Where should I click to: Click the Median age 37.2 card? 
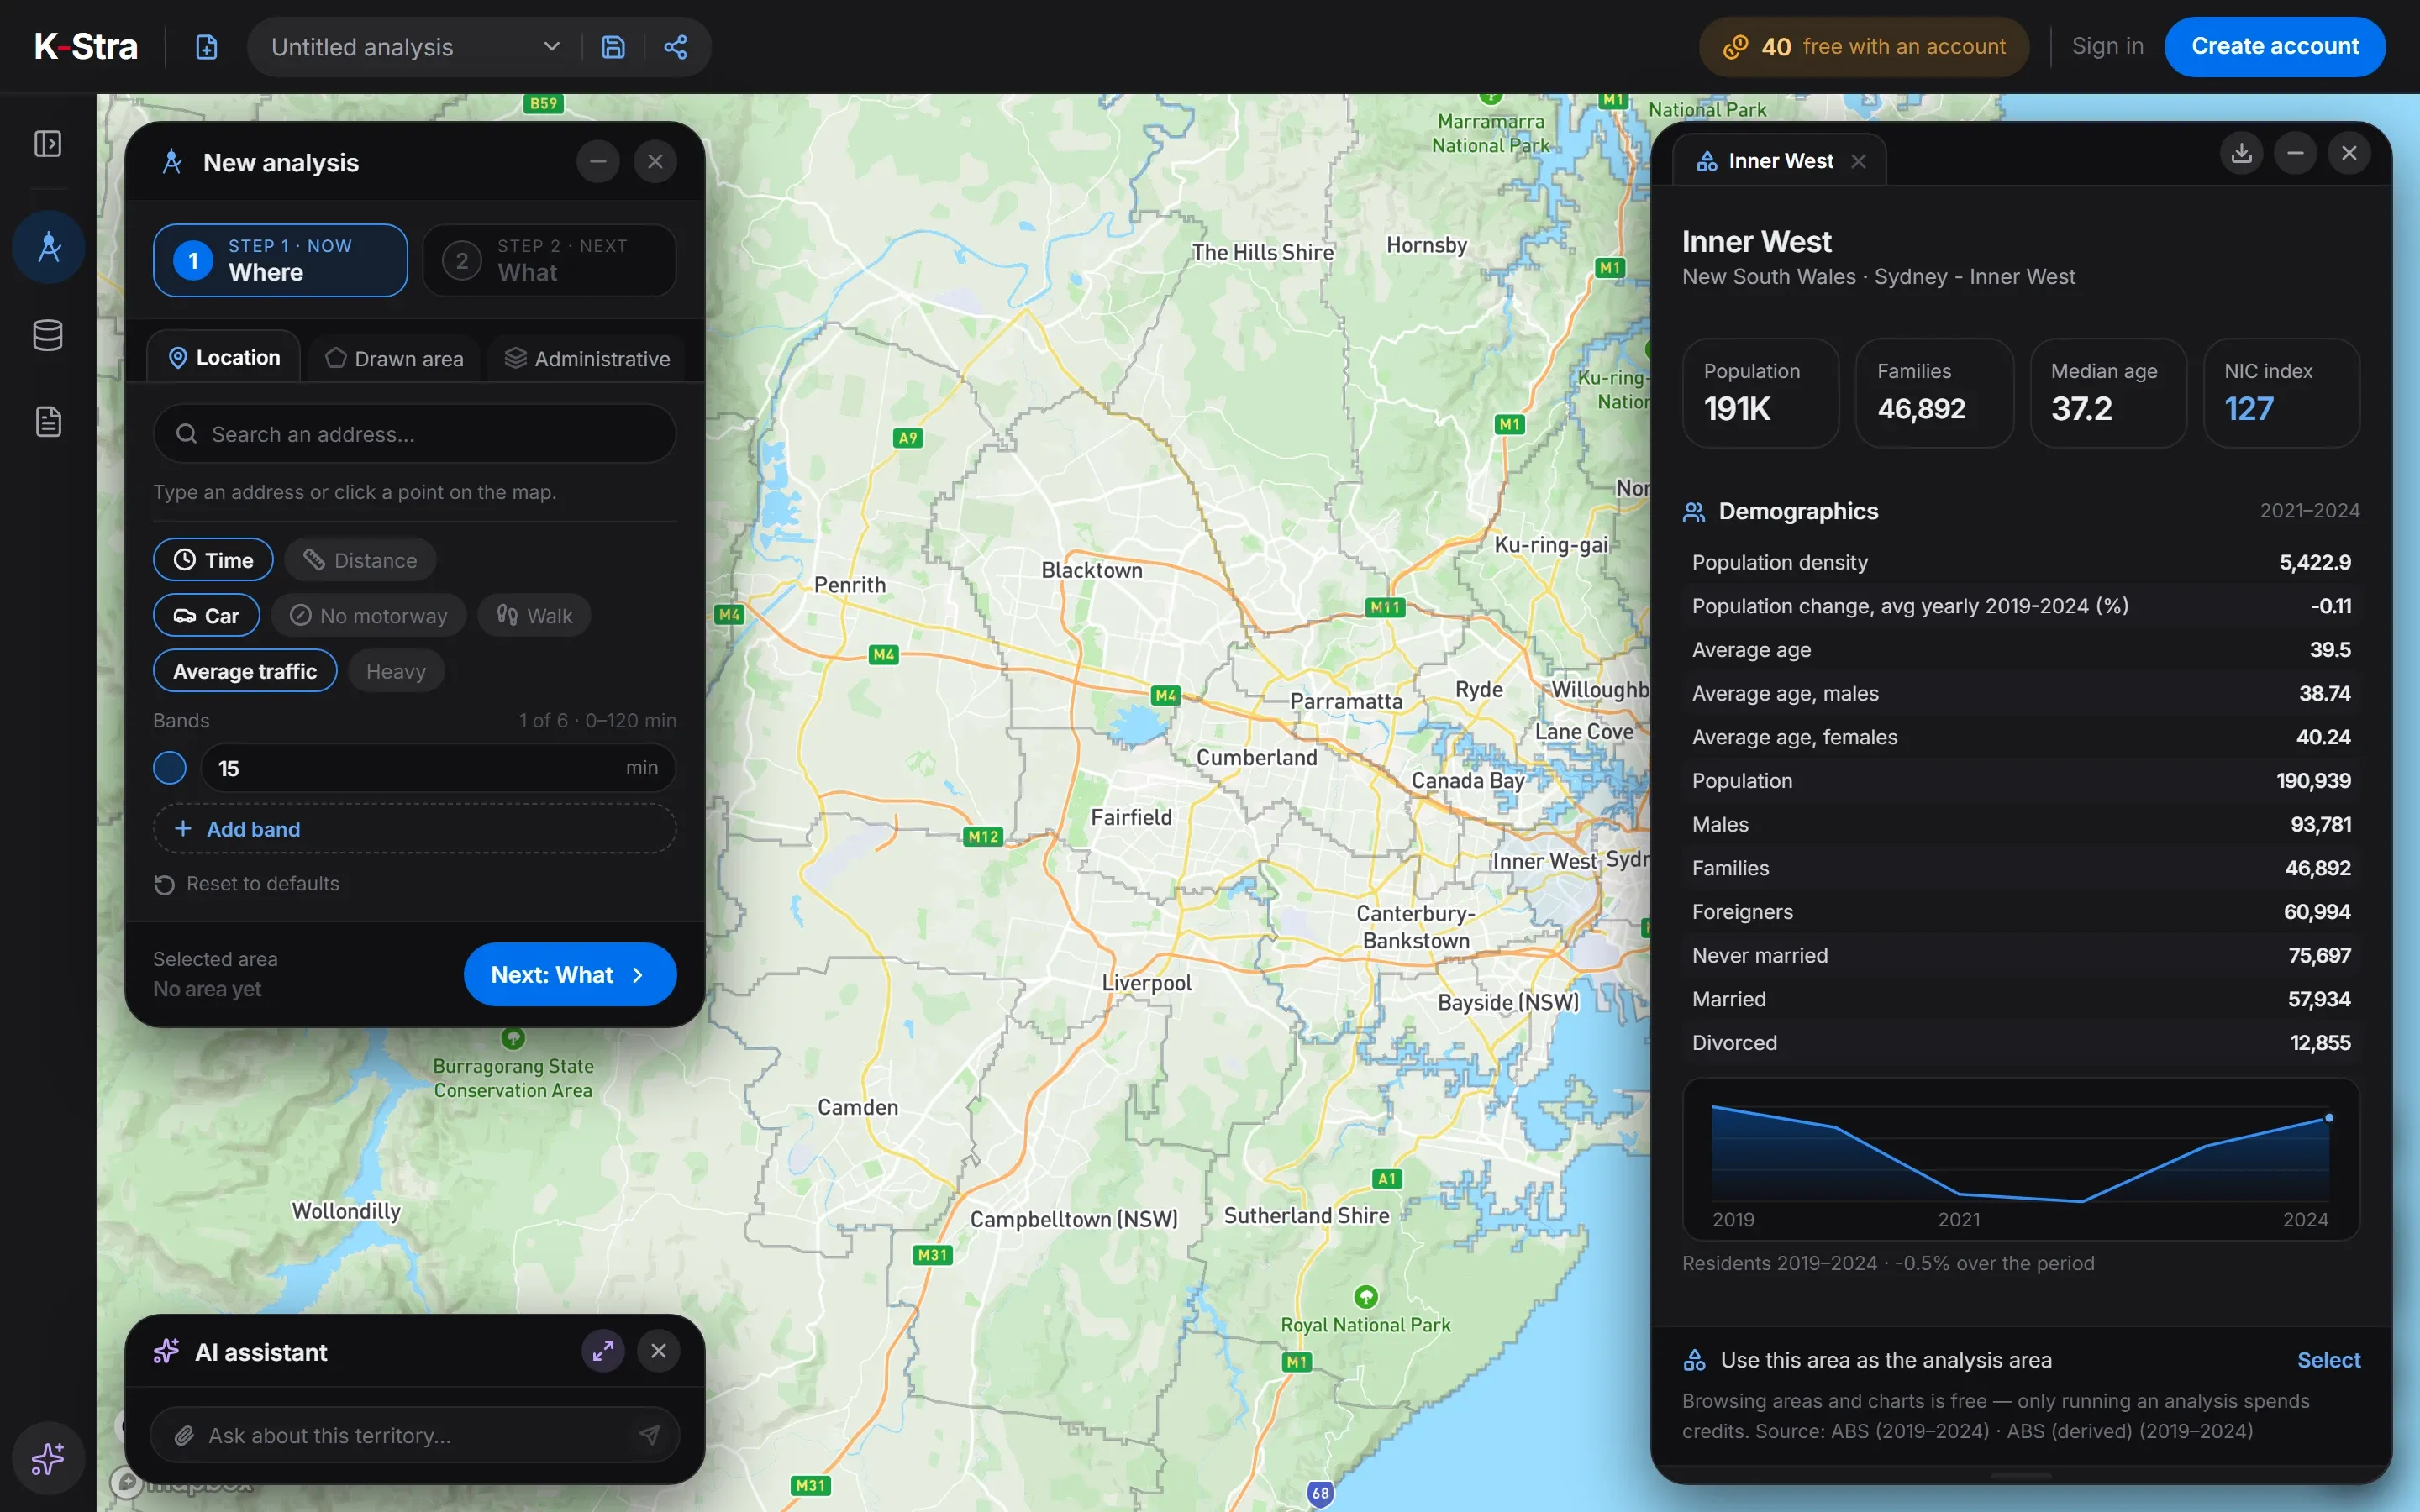[x=2108, y=393]
